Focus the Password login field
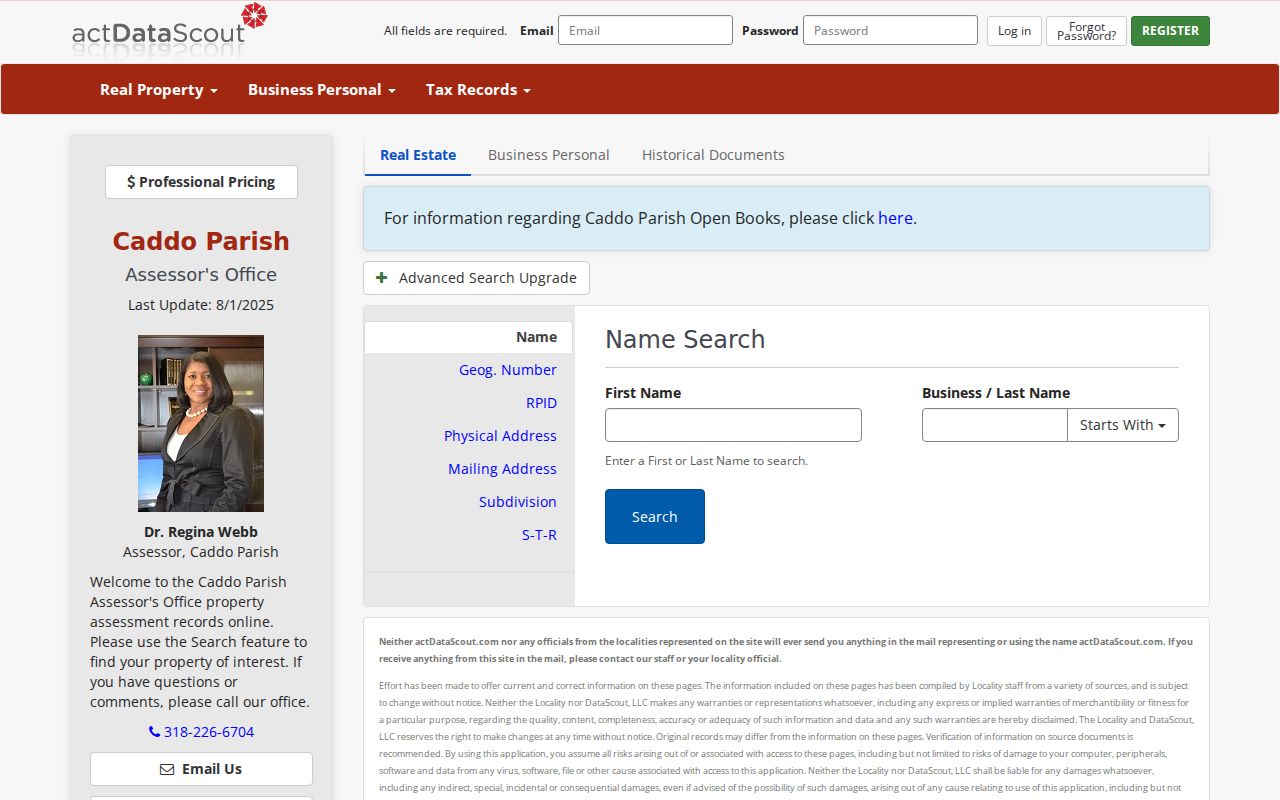1280x800 pixels. click(x=890, y=30)
